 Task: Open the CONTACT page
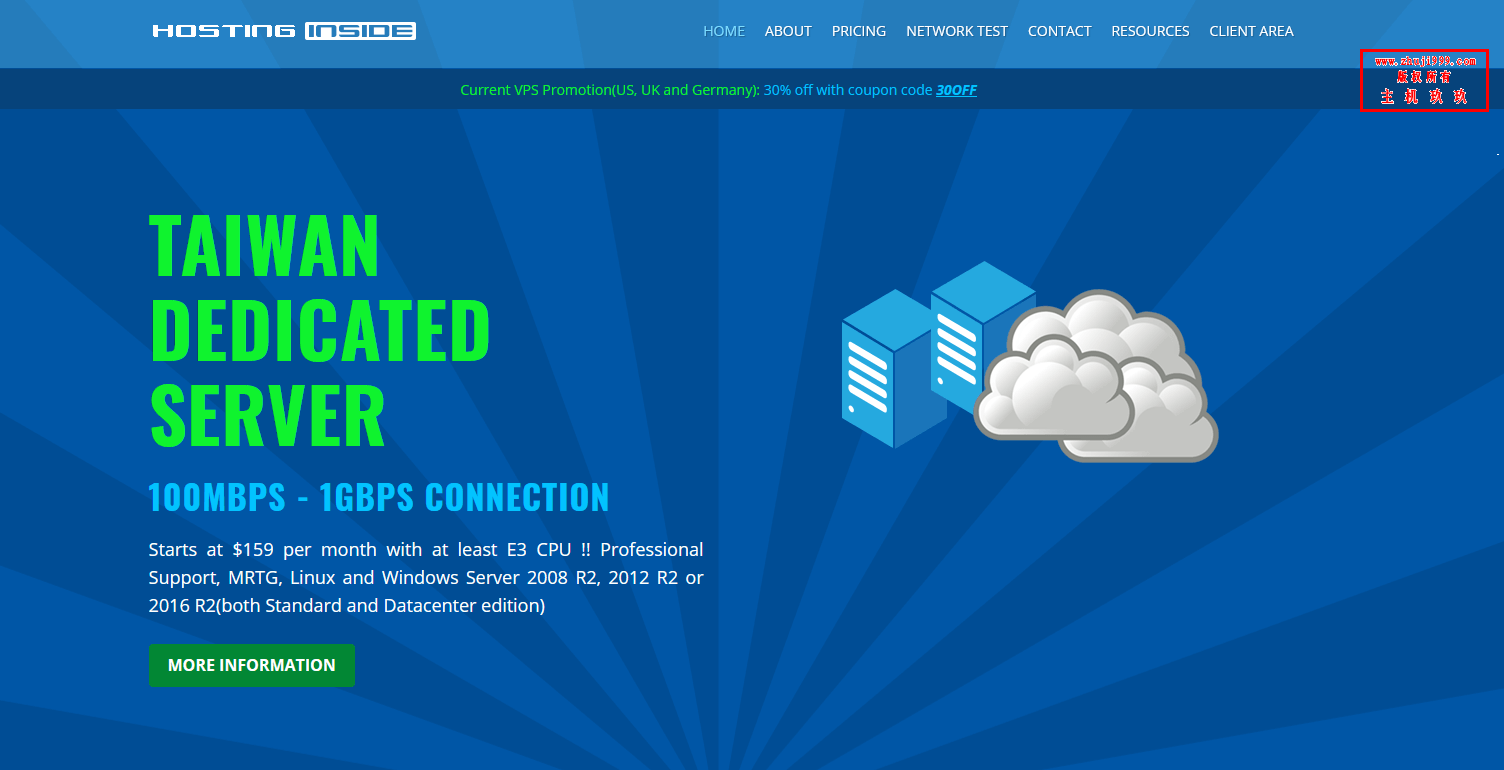[1059, 31]
